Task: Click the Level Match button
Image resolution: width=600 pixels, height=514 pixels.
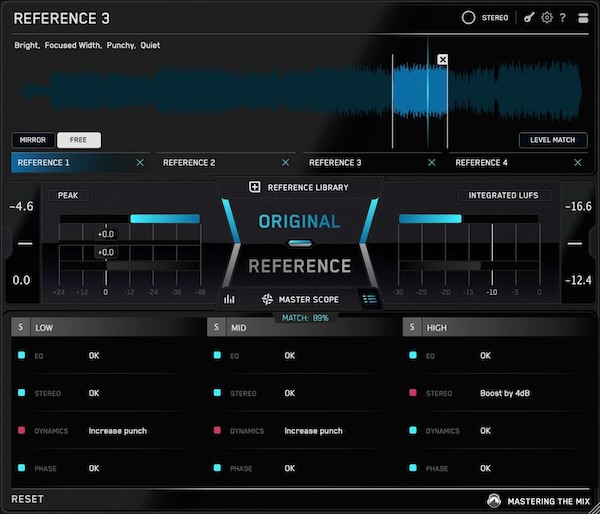Action: [553, 140]
